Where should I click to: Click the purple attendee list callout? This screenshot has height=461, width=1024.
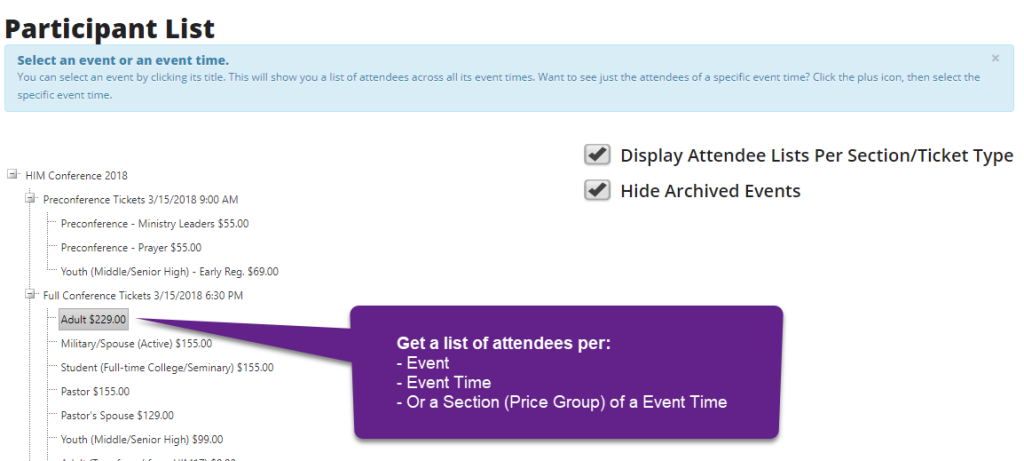pos(565,372)
